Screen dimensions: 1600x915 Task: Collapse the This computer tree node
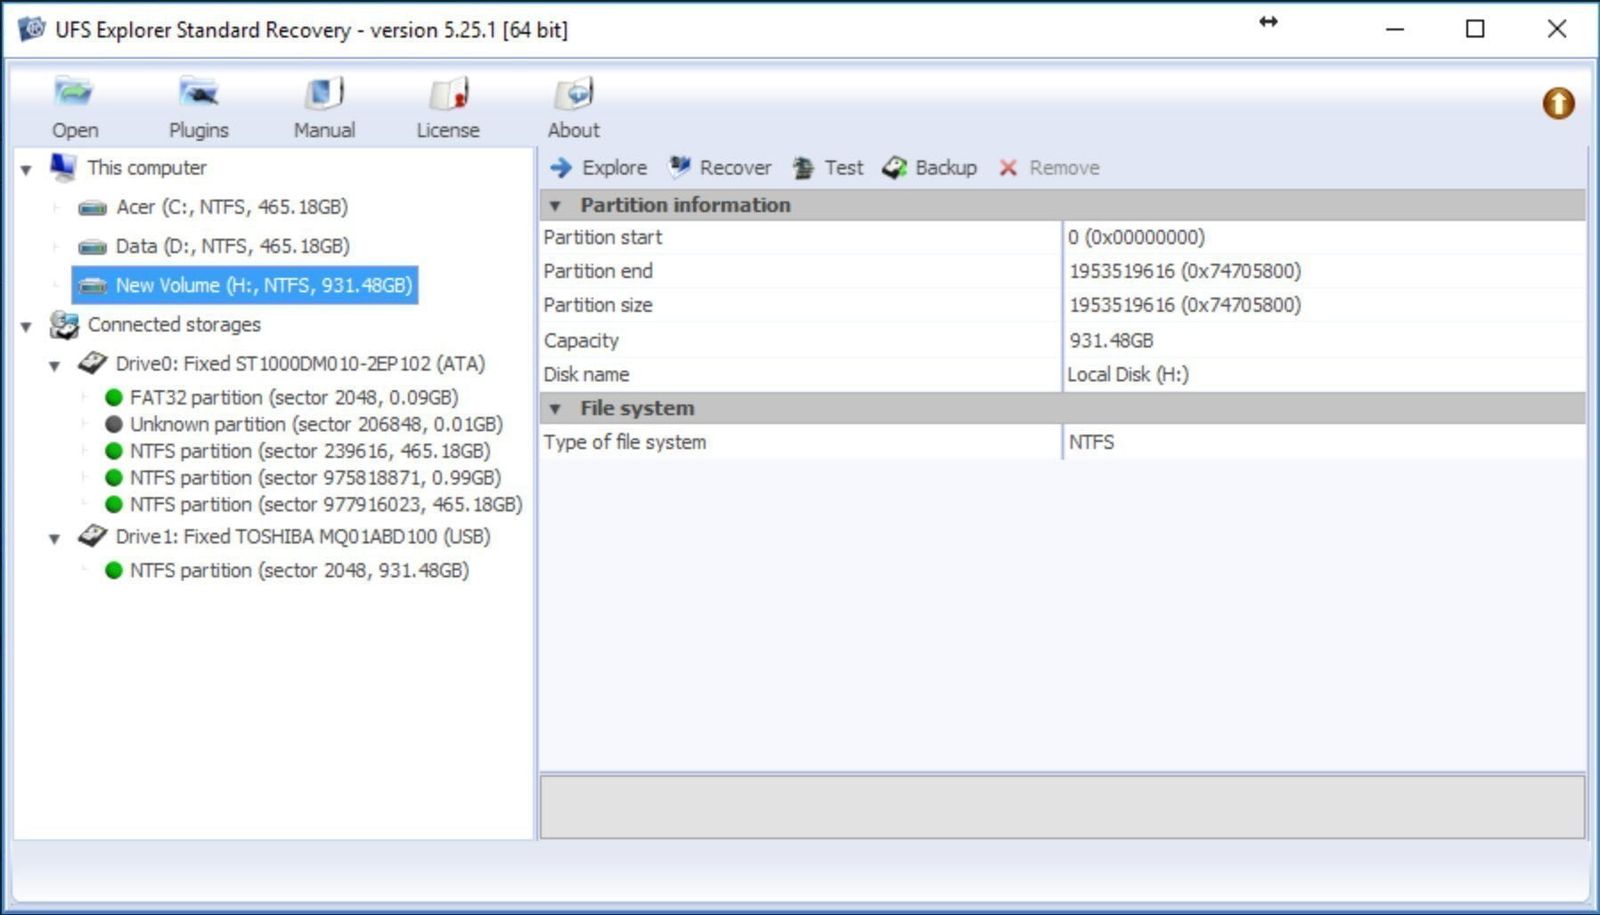pyautogui.click(x=27, y=169)
